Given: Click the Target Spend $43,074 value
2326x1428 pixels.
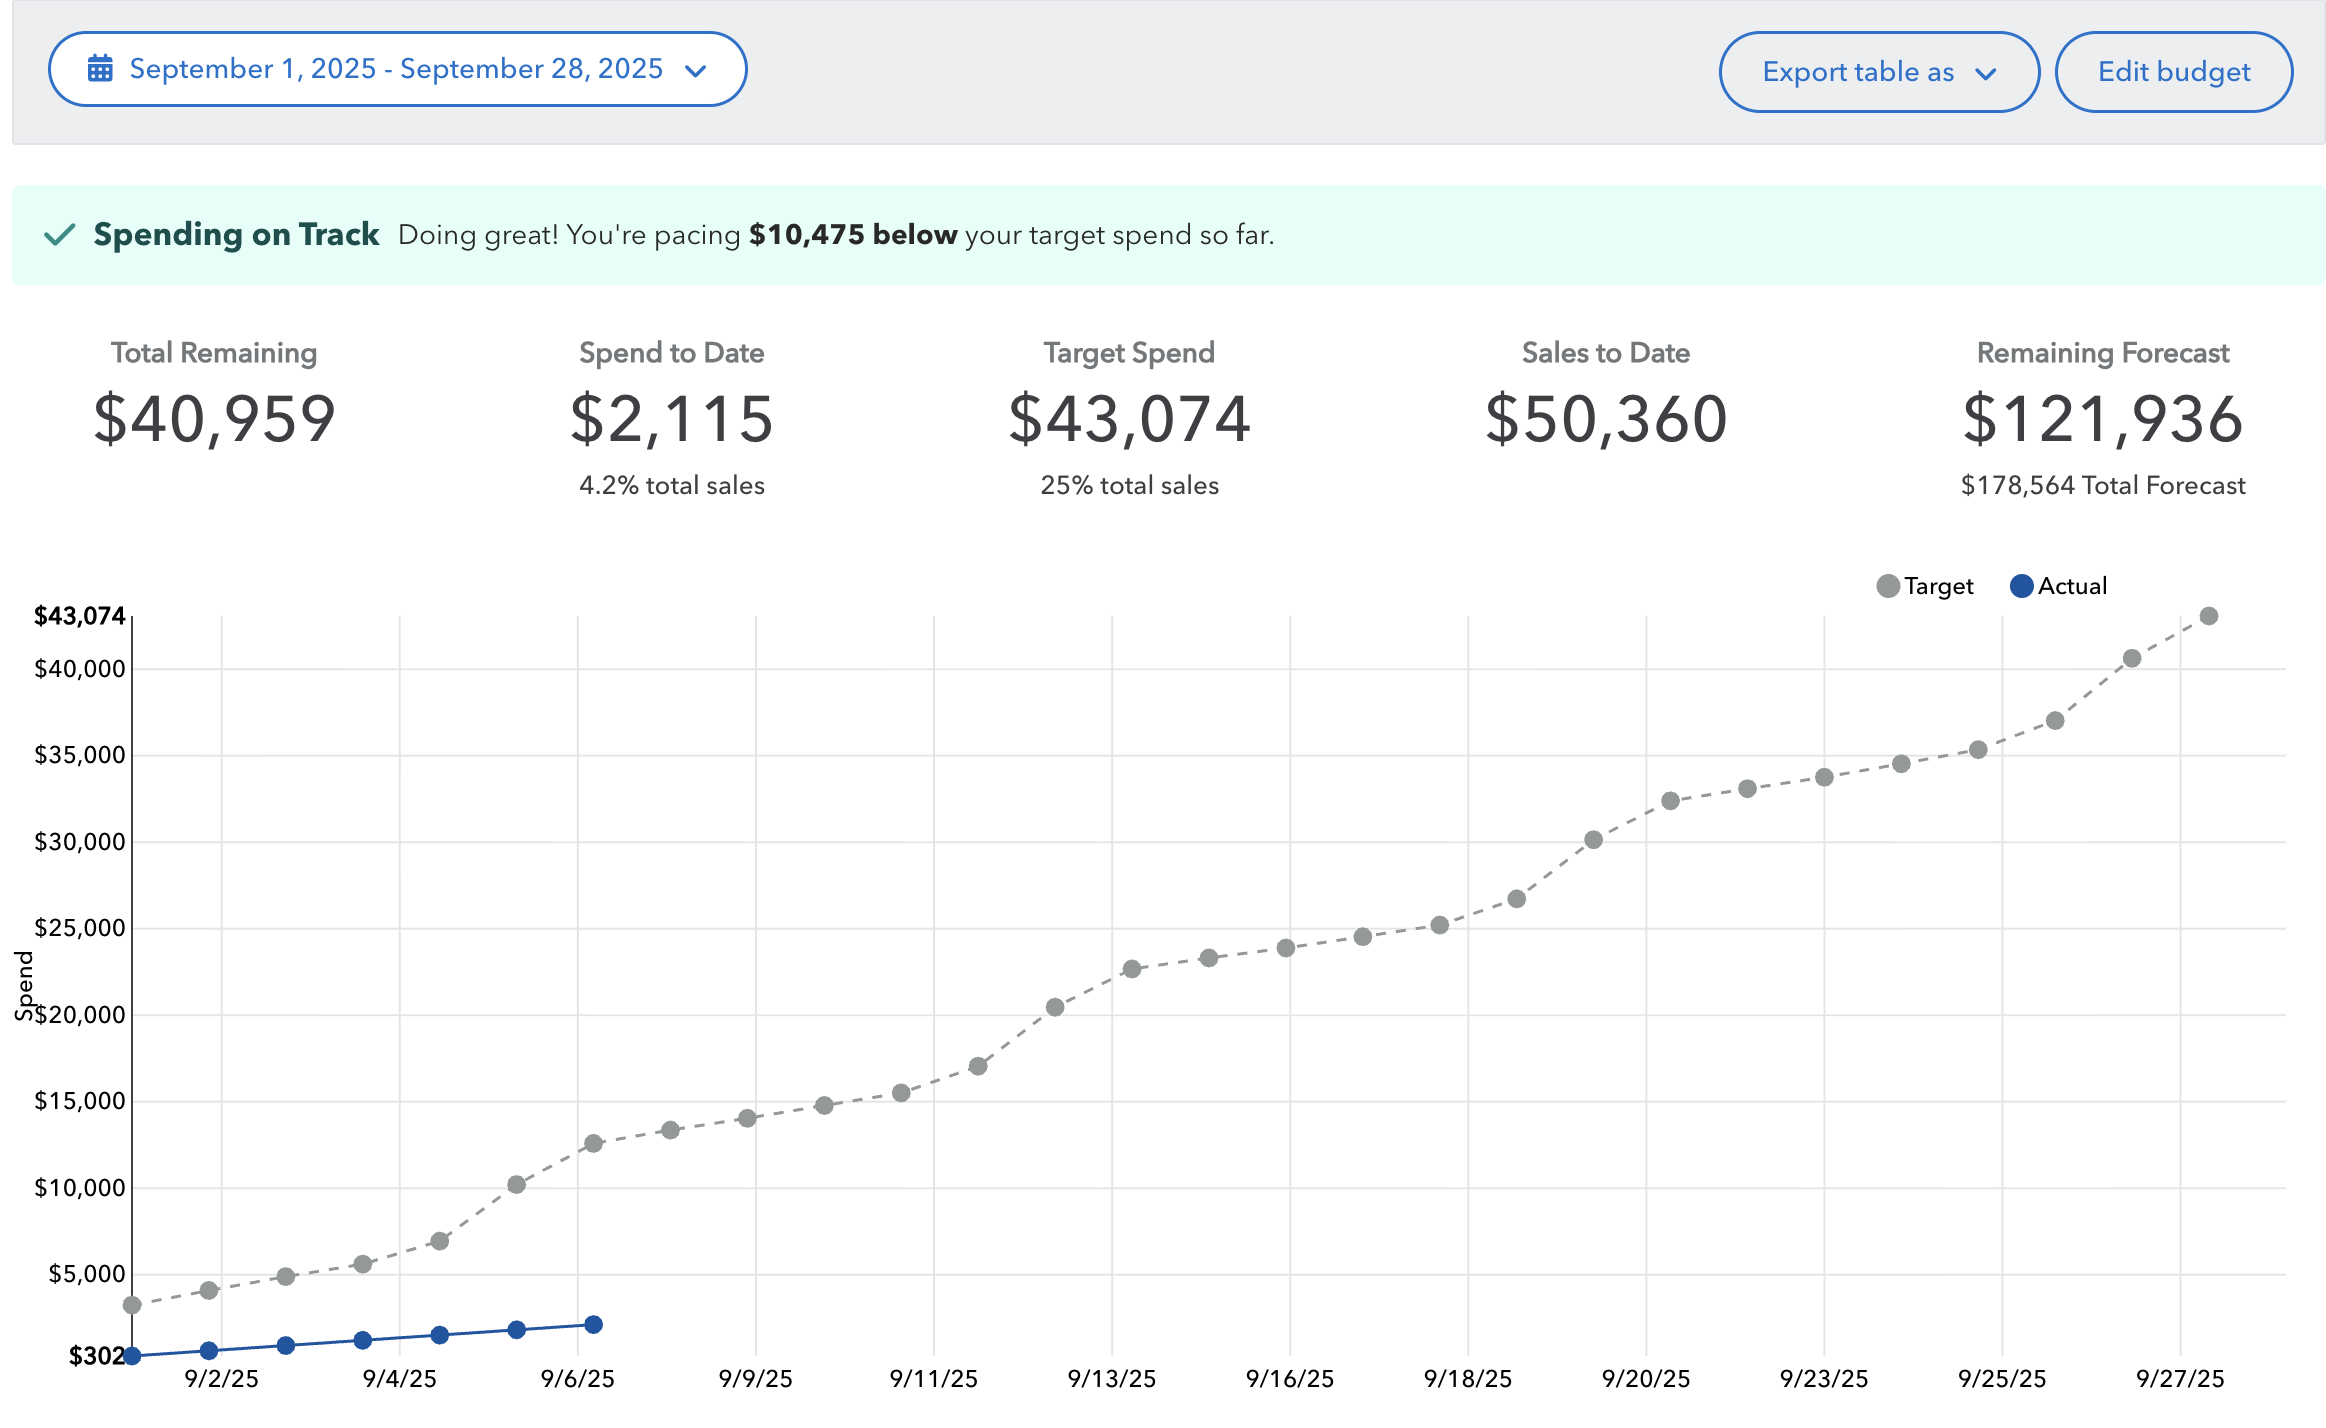Looking at the screenshot, I should 1129,419.
